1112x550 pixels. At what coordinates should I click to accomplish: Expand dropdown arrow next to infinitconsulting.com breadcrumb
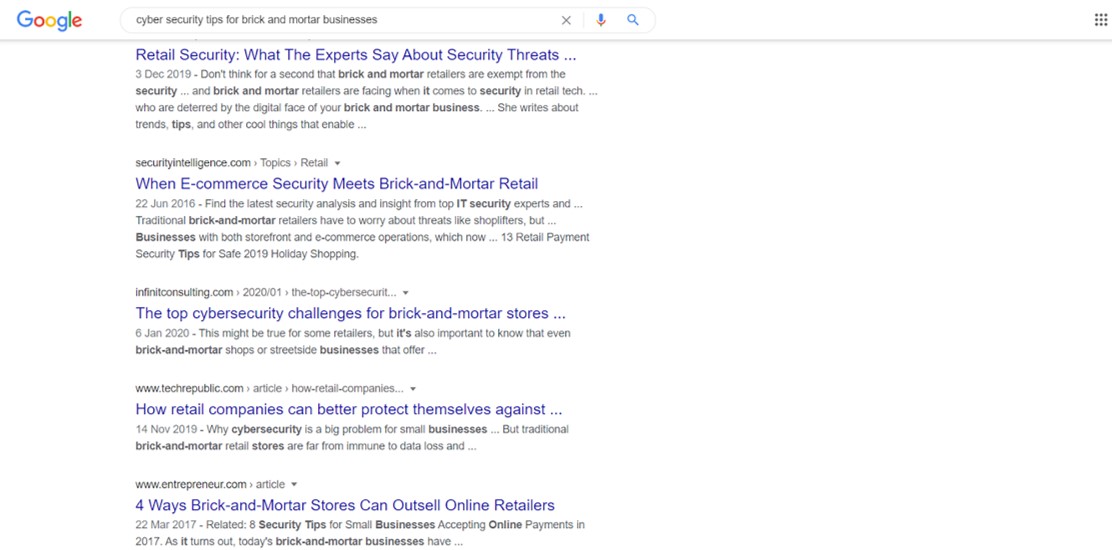click(406, 292)
